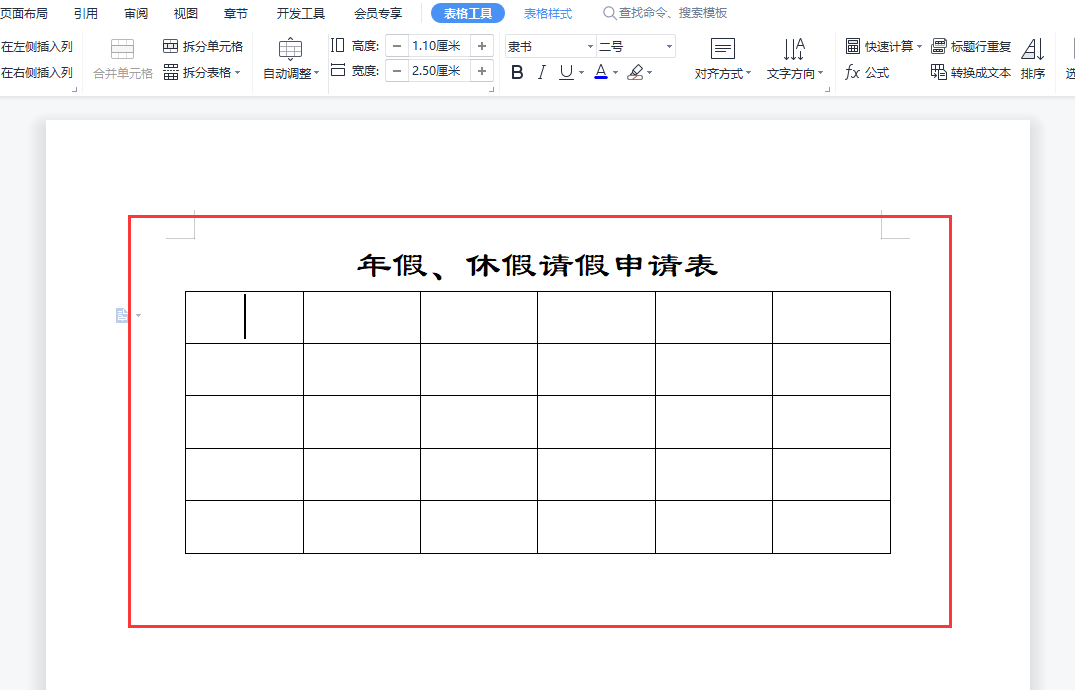Click 拆分表格 to split the table

198,72
